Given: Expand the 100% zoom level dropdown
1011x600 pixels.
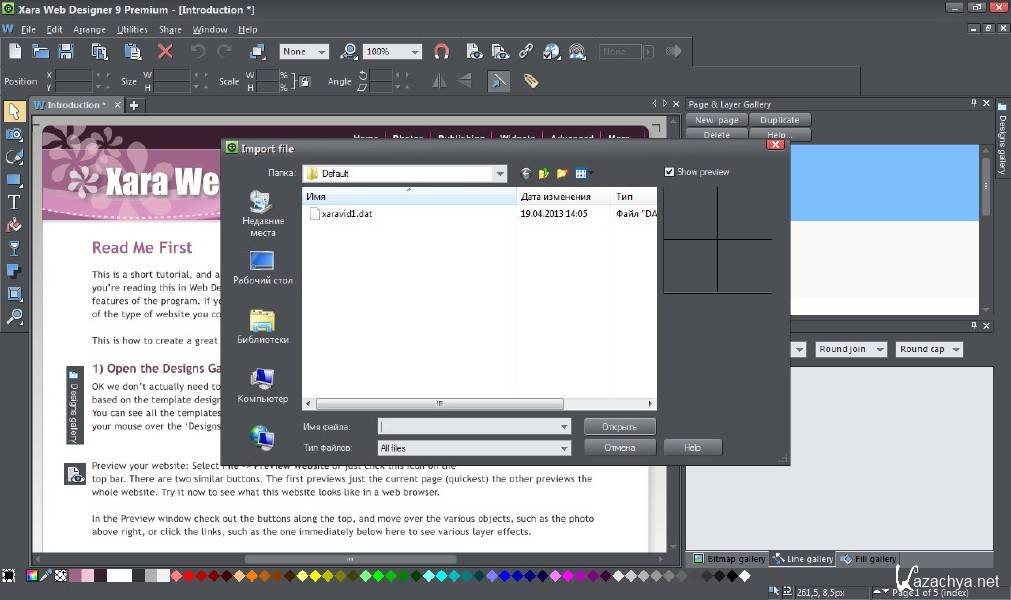Looking at the screenshot, I should pos(414,52).
